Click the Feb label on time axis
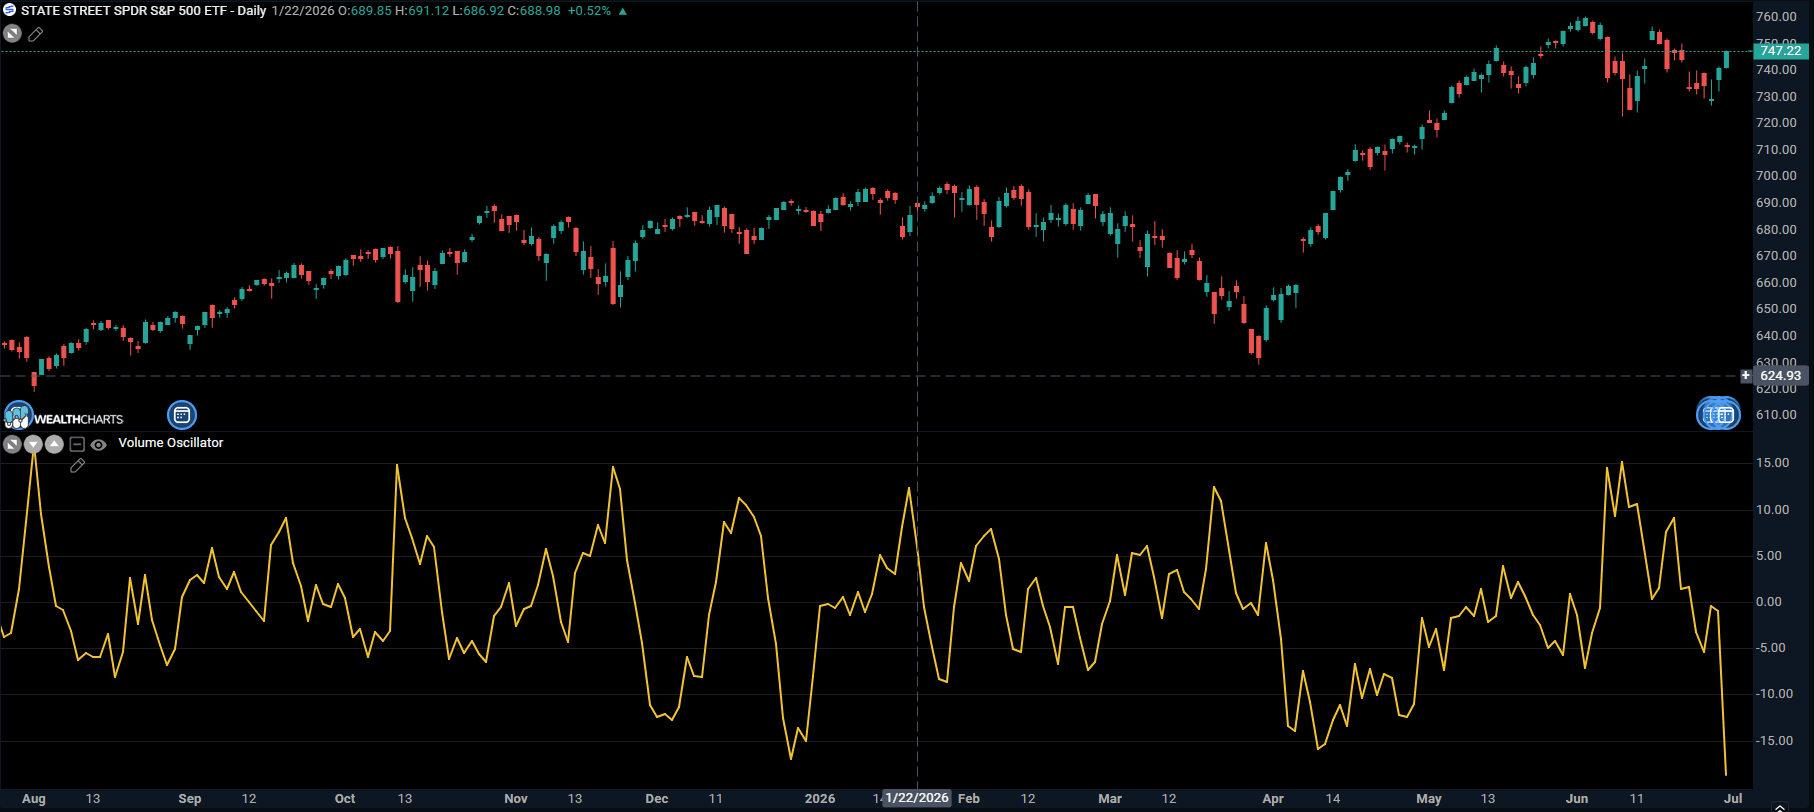Viewport: 1814px width, 812px height. 969,799
